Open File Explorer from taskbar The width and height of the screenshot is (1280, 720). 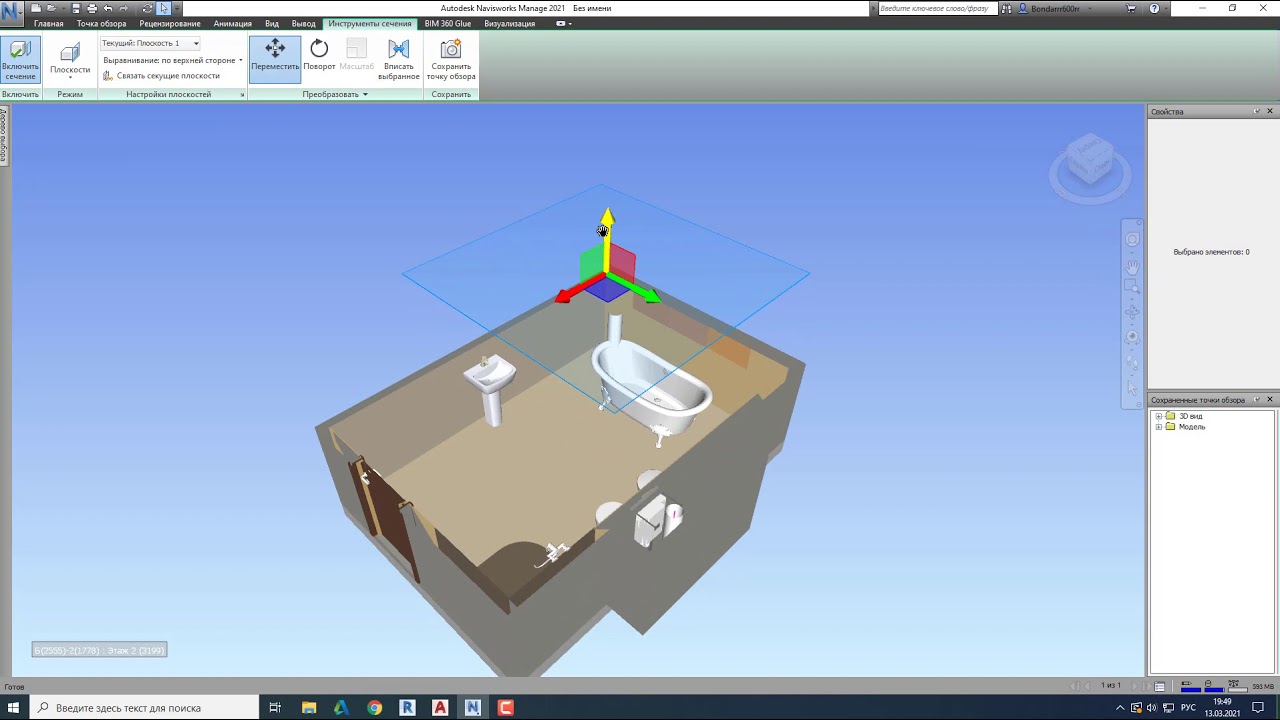pyautogui.click(x=309, y=707)
